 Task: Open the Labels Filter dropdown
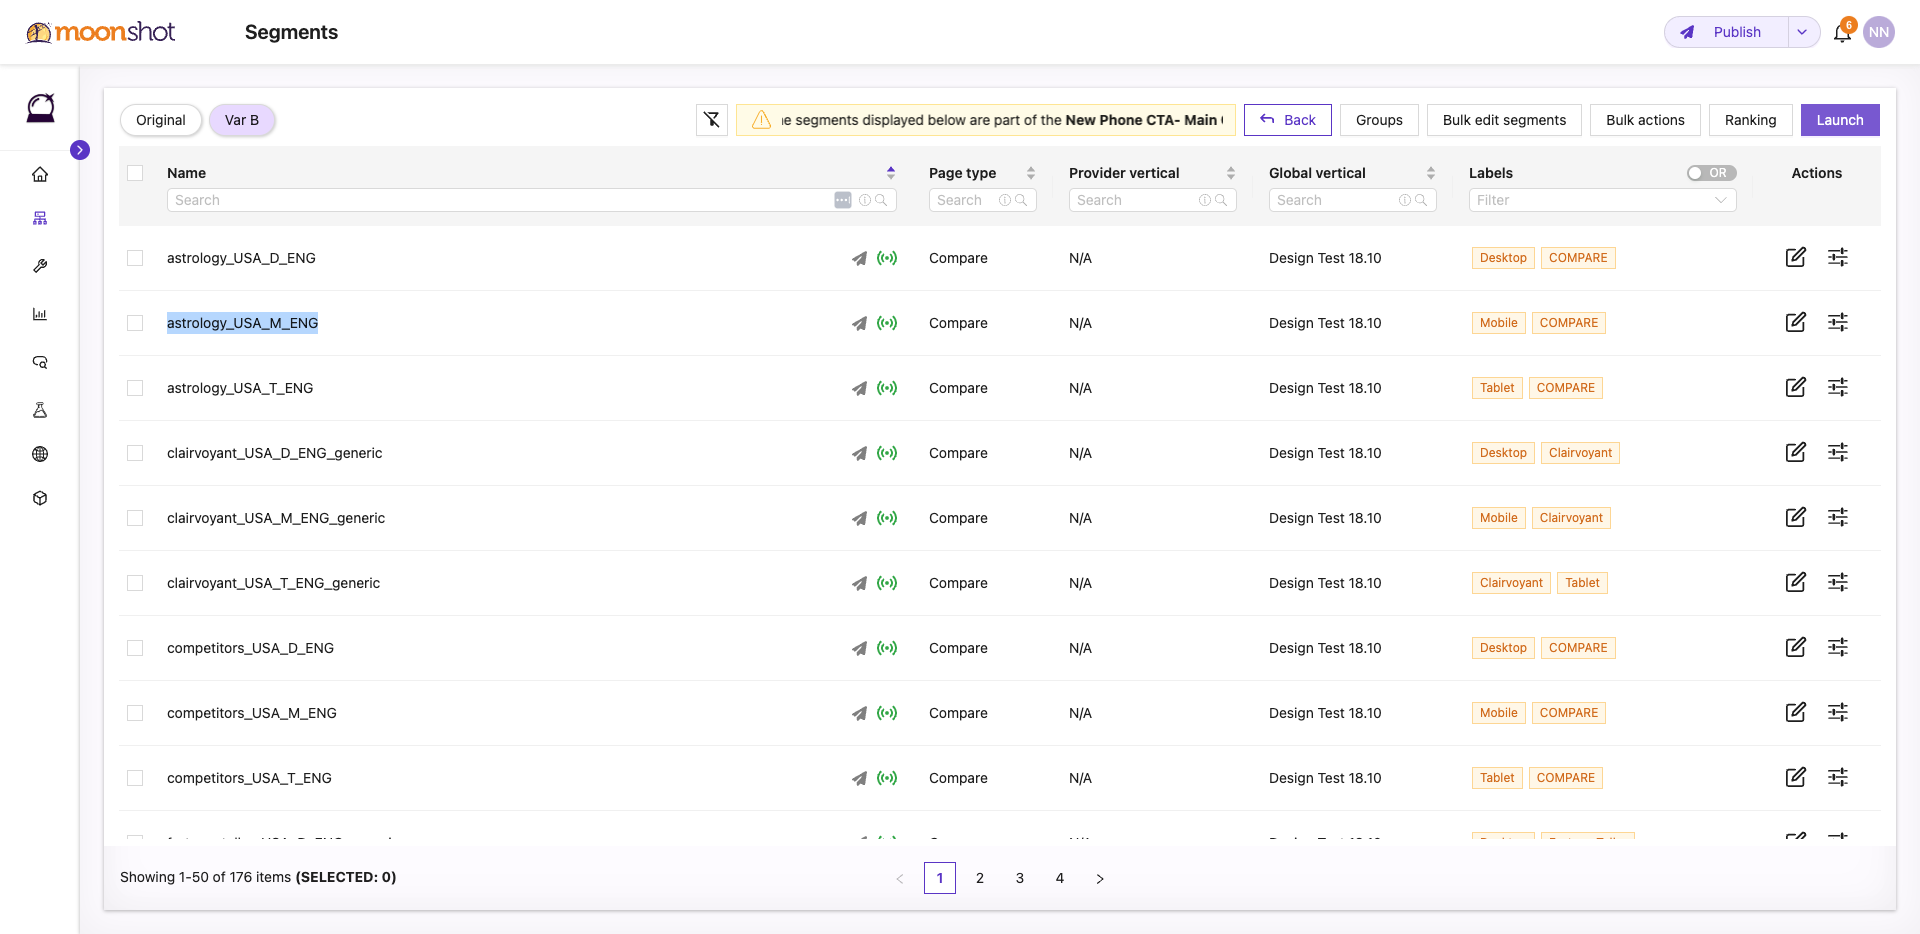point(1602,200)
